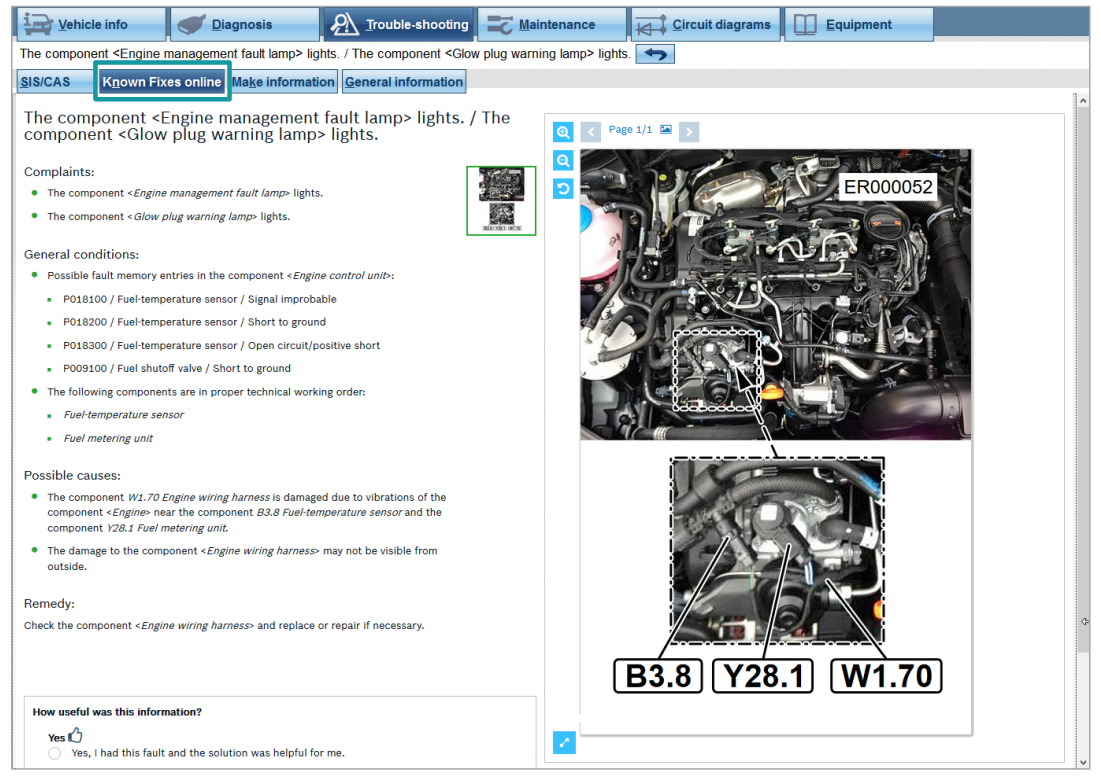Select 'Yes, I had this fault' radio option
The image size is (1101, 780).
click(54, 753)
